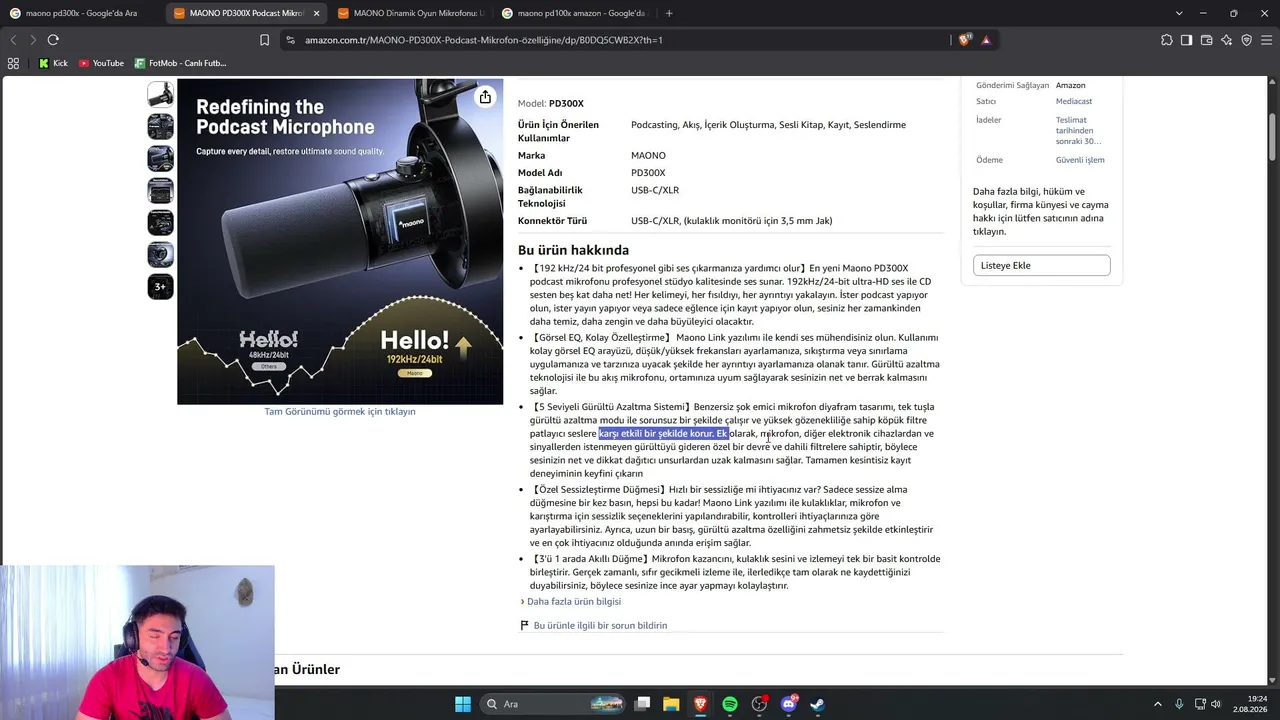Open the 'Güvenli işlem' payment link

[1080, 160]
